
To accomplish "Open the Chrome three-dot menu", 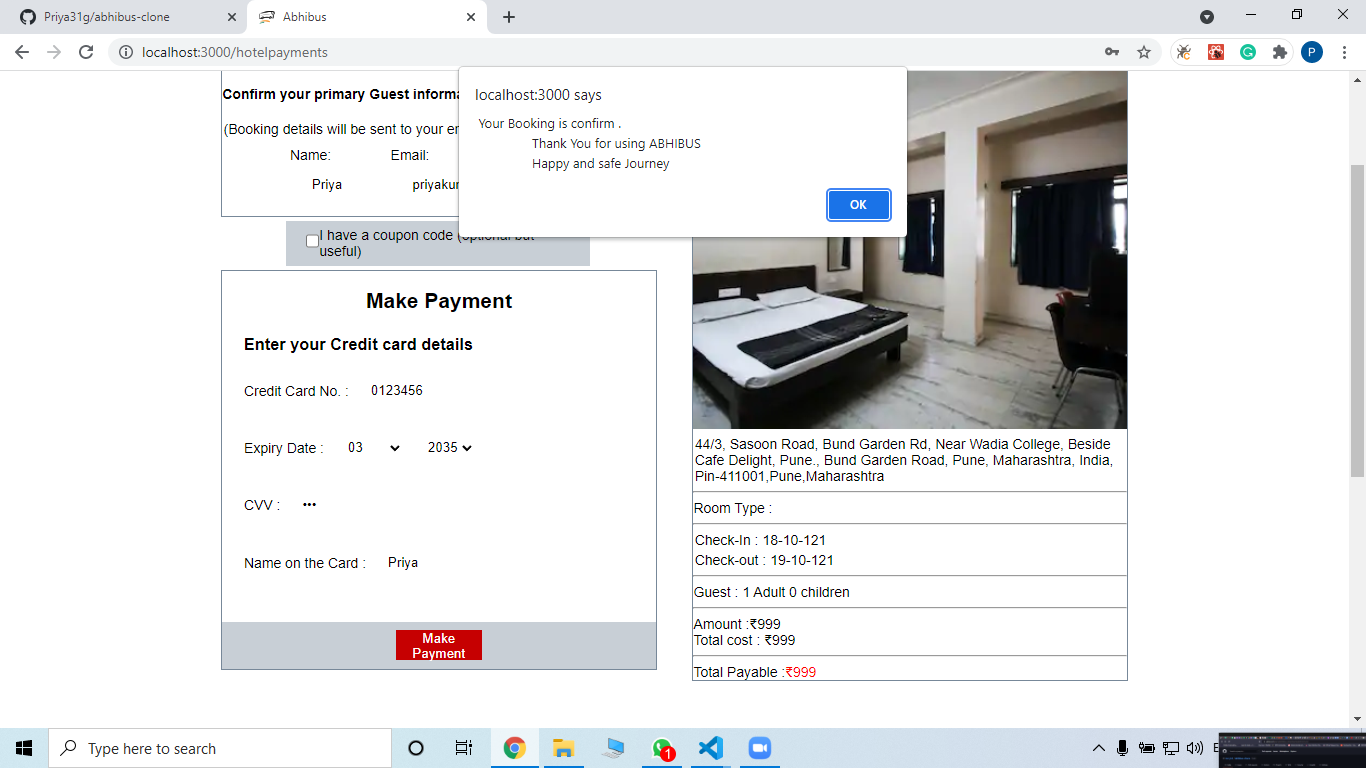I will point(1344,52).
